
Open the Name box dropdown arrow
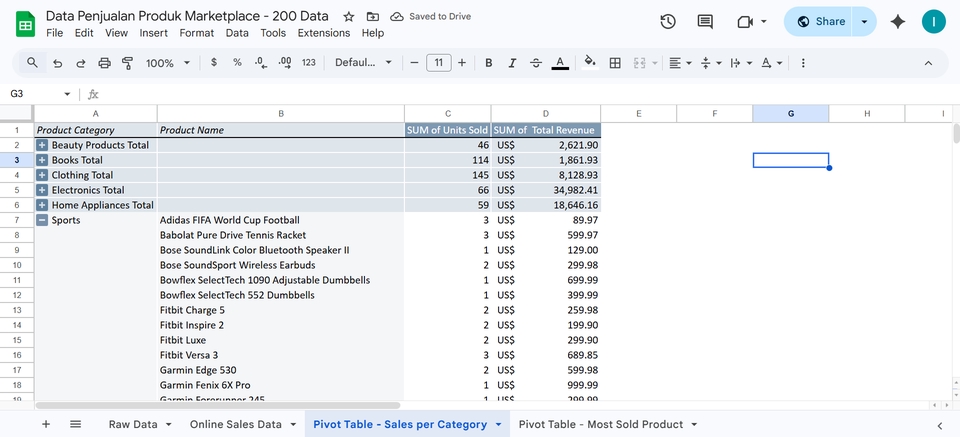[x=67, y=94]
